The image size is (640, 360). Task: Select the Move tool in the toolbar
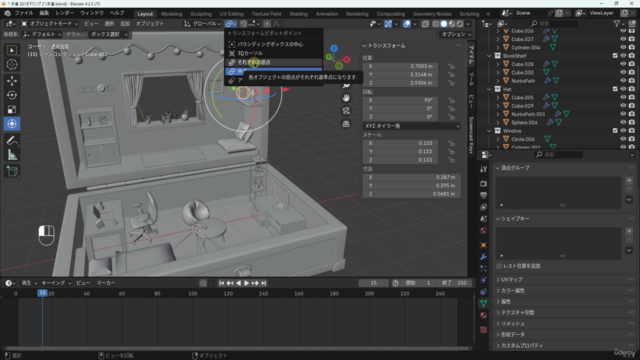point(12,81)
